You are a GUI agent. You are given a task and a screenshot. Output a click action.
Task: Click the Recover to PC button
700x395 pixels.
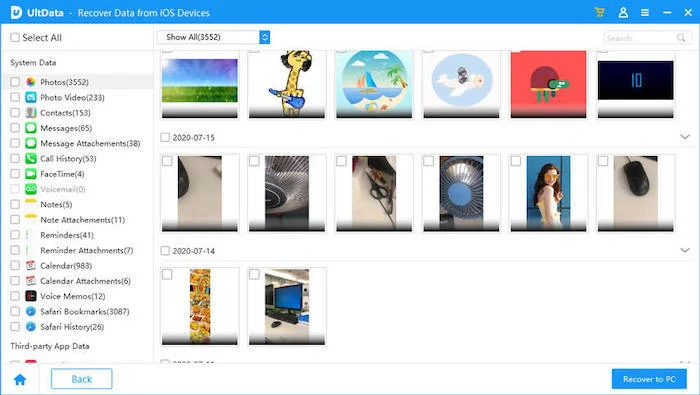[x=649, y=379]
